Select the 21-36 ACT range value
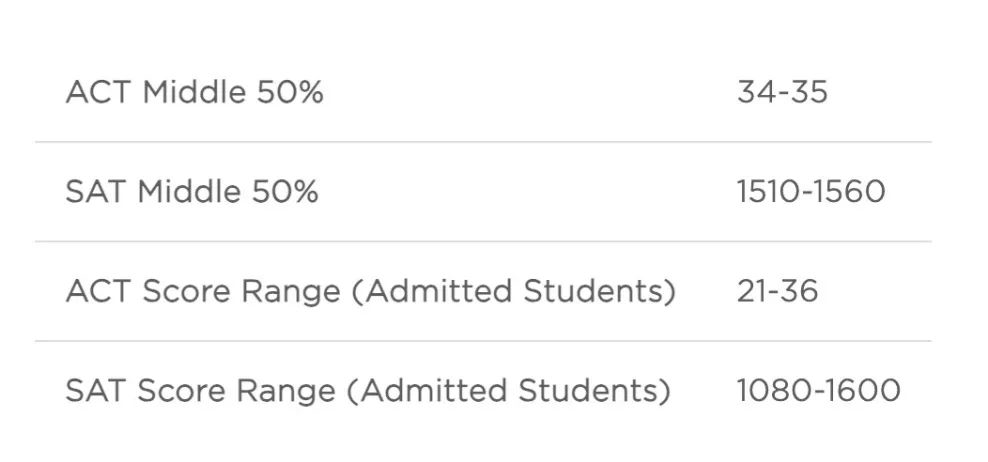This screenshot has width=988, height=462. coord(778,291)
